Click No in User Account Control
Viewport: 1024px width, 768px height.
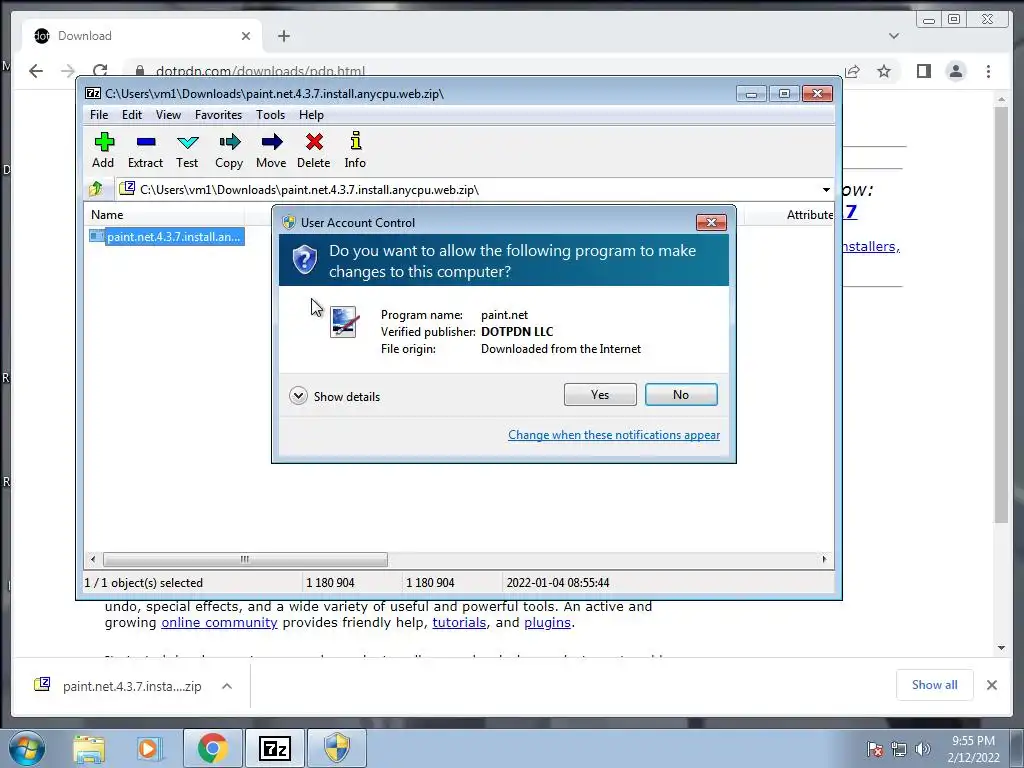pos(681,394)
